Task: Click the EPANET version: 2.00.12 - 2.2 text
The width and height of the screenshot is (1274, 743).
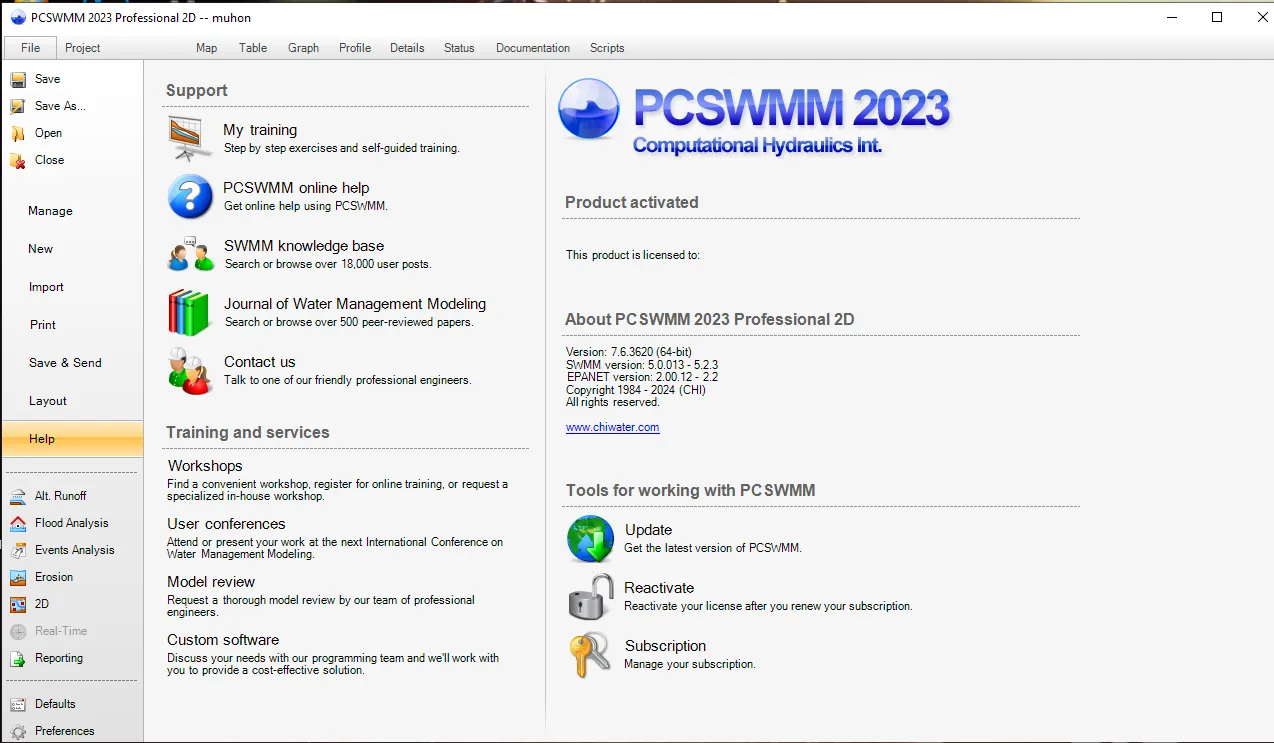Action: tap(642, 377)
